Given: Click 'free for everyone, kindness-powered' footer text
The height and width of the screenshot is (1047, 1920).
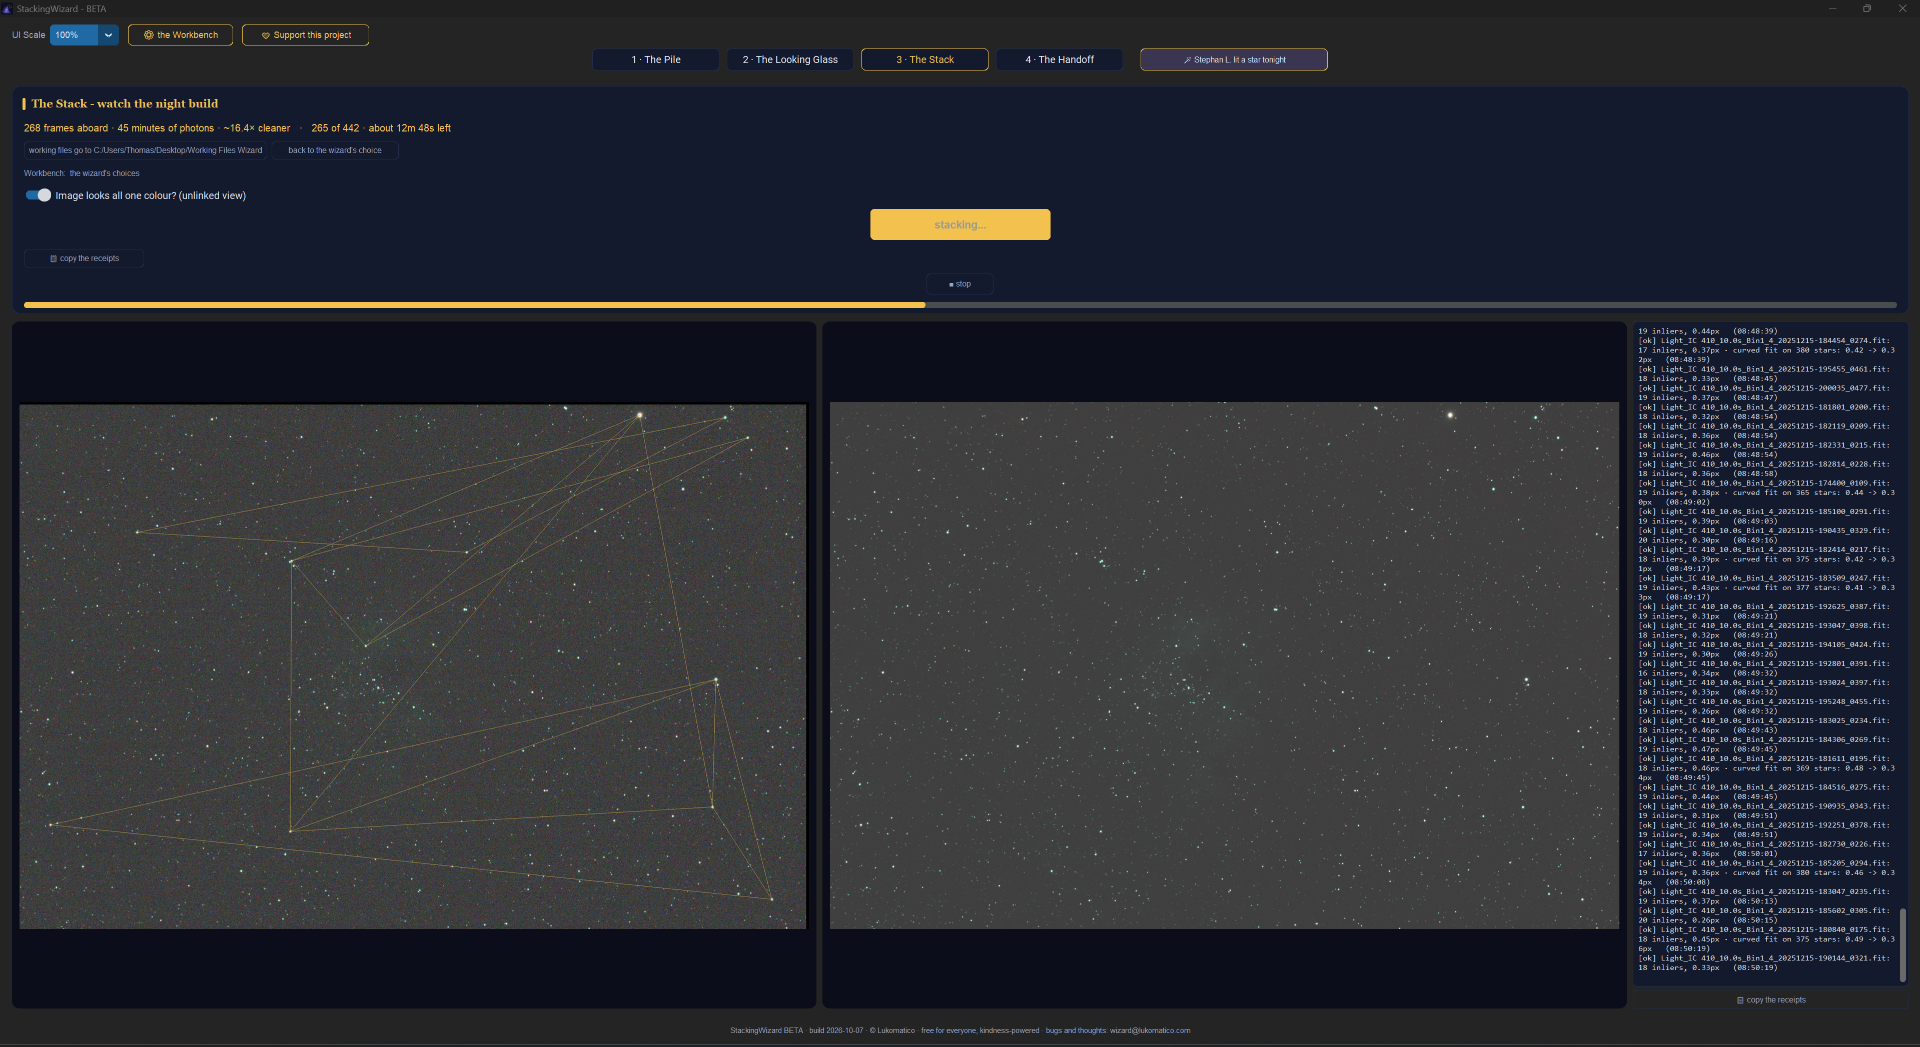Looking at the screenshot, I should tap(980, 1030).
